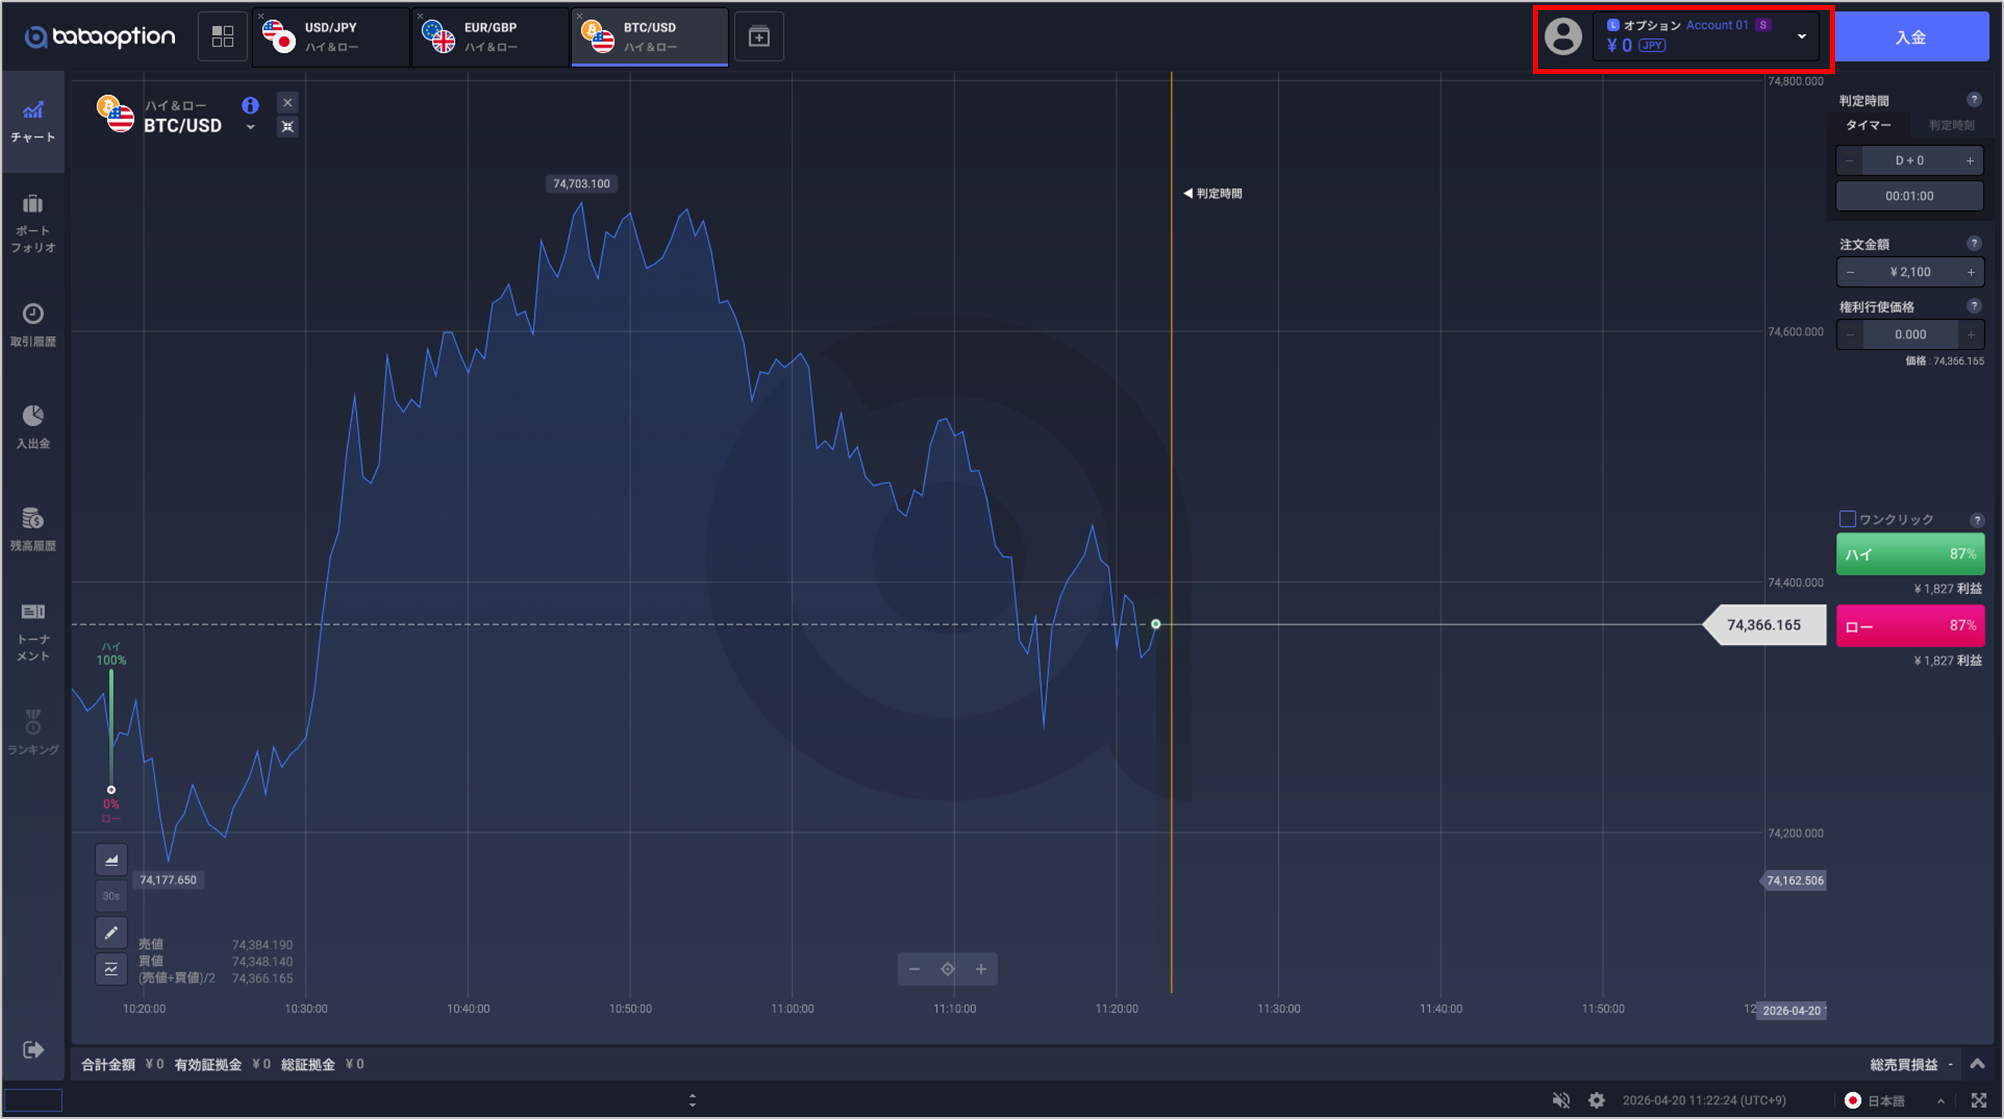Select the タイマー mode toggle
The height and width of the screenshot is (1119, 2004).
click(x=1868, y=125)
